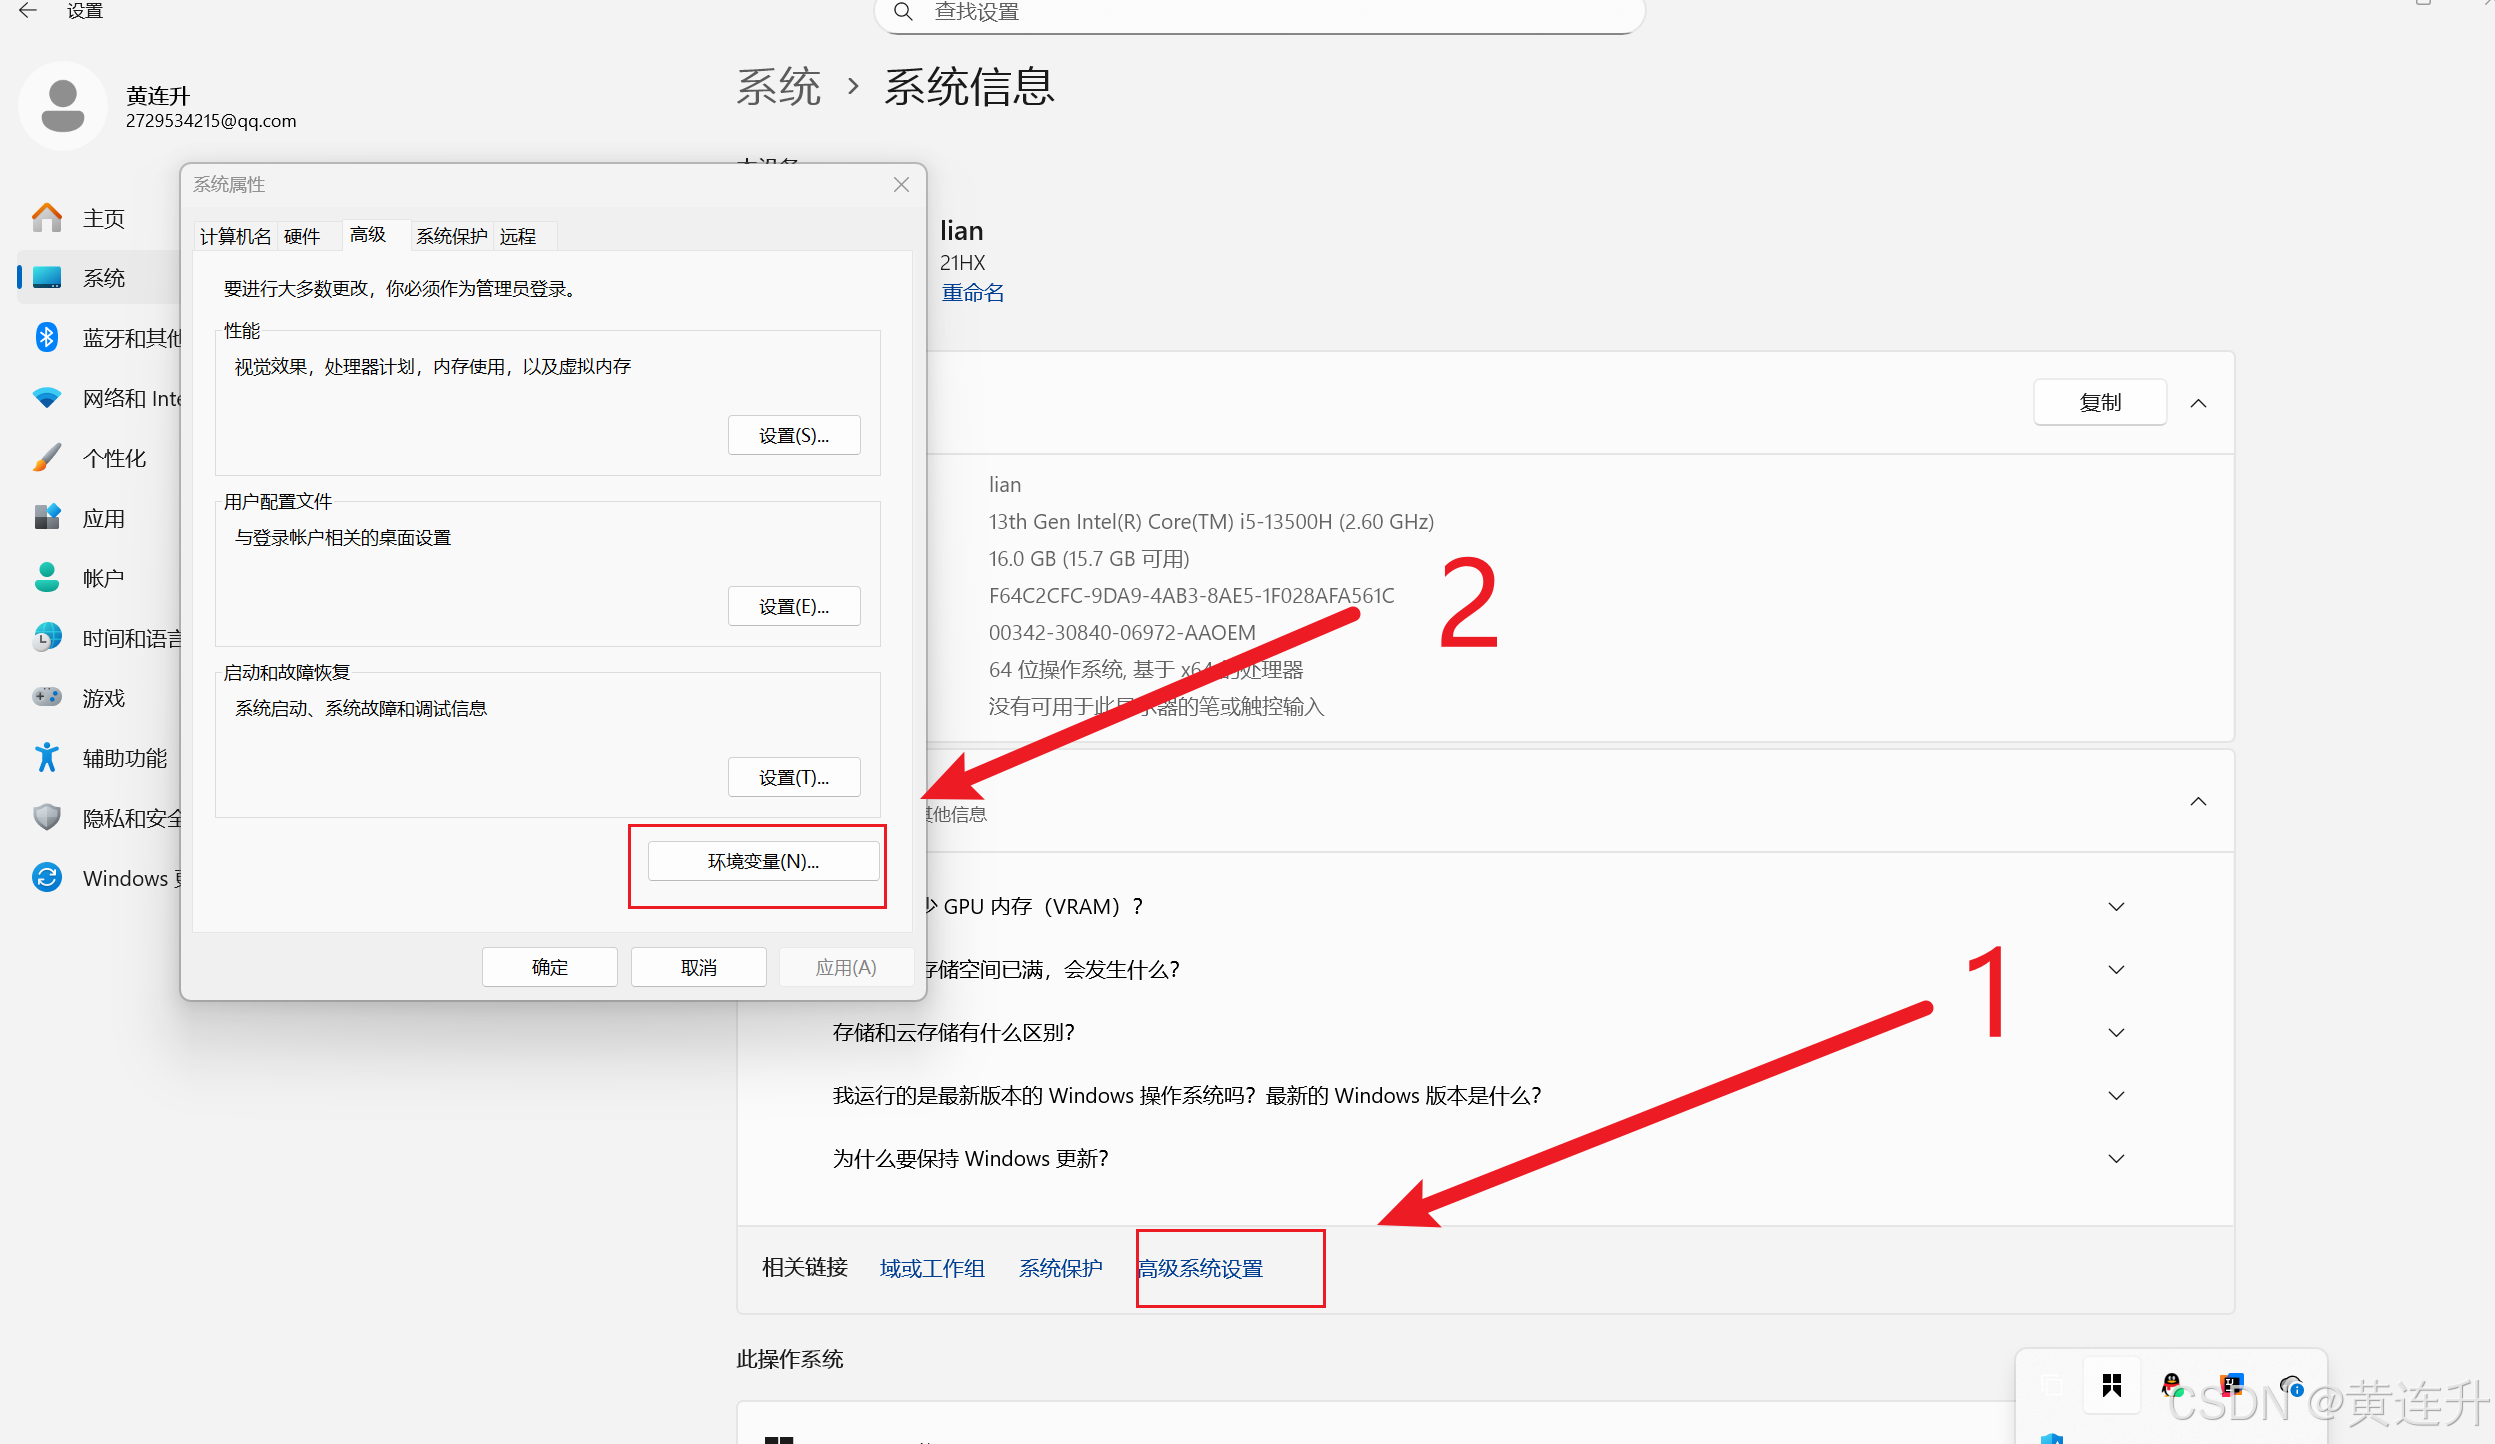Click the black bookmark-shaped tray icon
The width and height of the screenshot is (2495, 1444).
pos(2112,1385)
